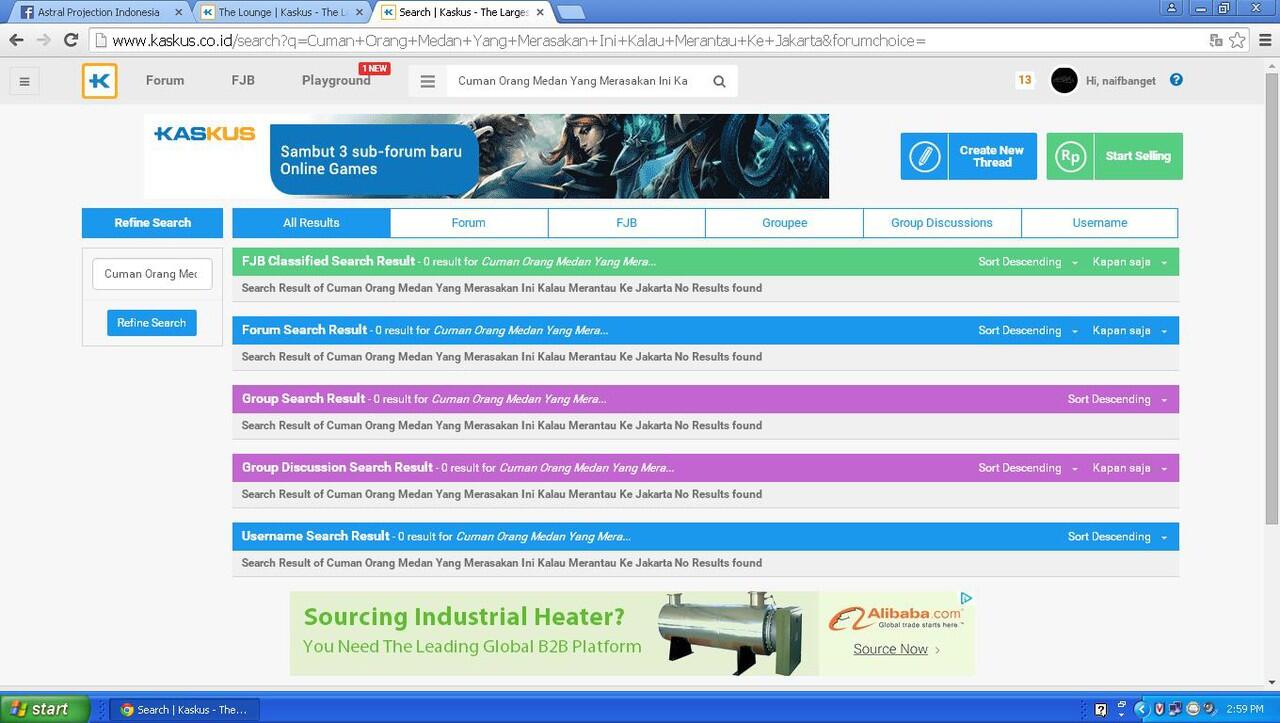Click the browser forward arrow
1280x723 pixels.
point(43,40)
